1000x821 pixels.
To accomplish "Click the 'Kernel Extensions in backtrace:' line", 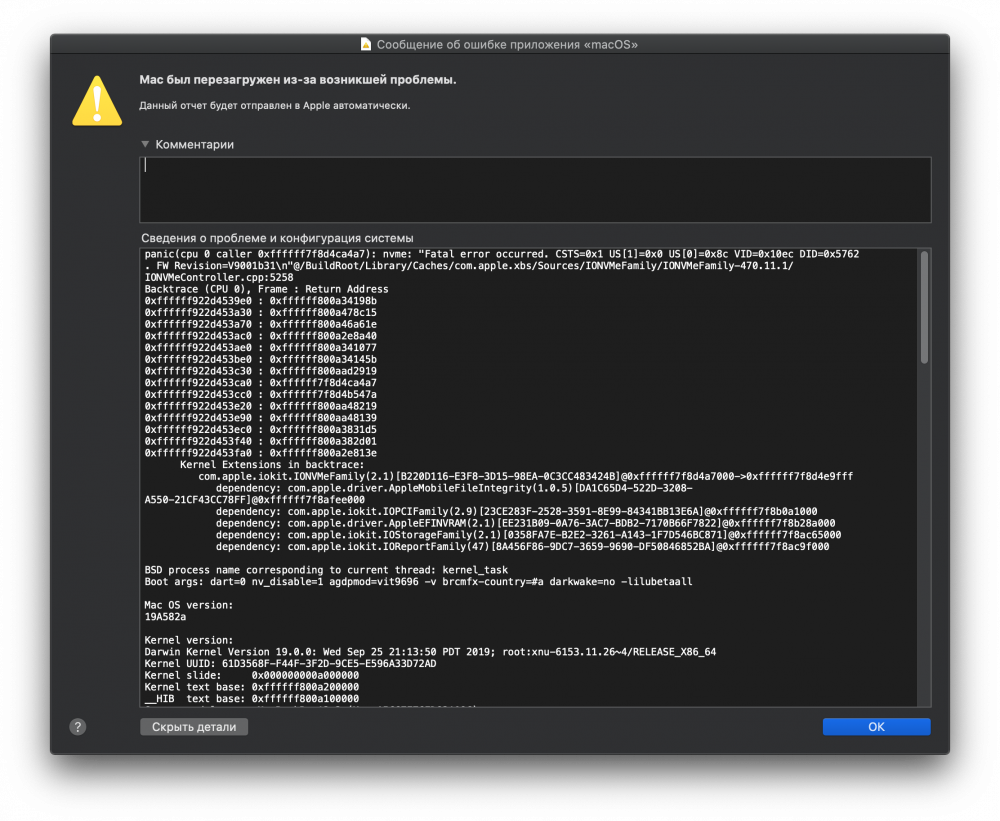I will [272, 464].
